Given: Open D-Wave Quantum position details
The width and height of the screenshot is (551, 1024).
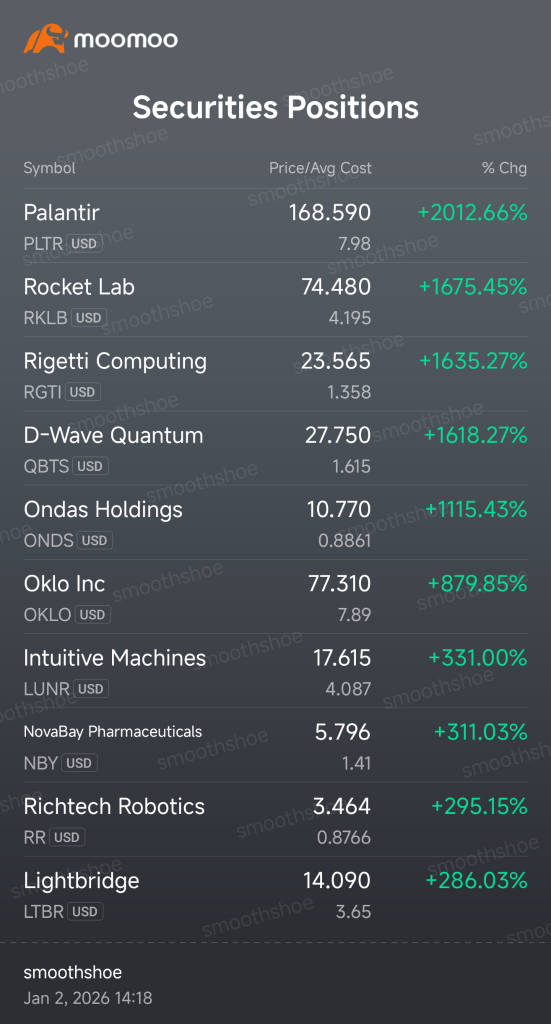Looking at the screenshot, I should (x=275, y=449).
